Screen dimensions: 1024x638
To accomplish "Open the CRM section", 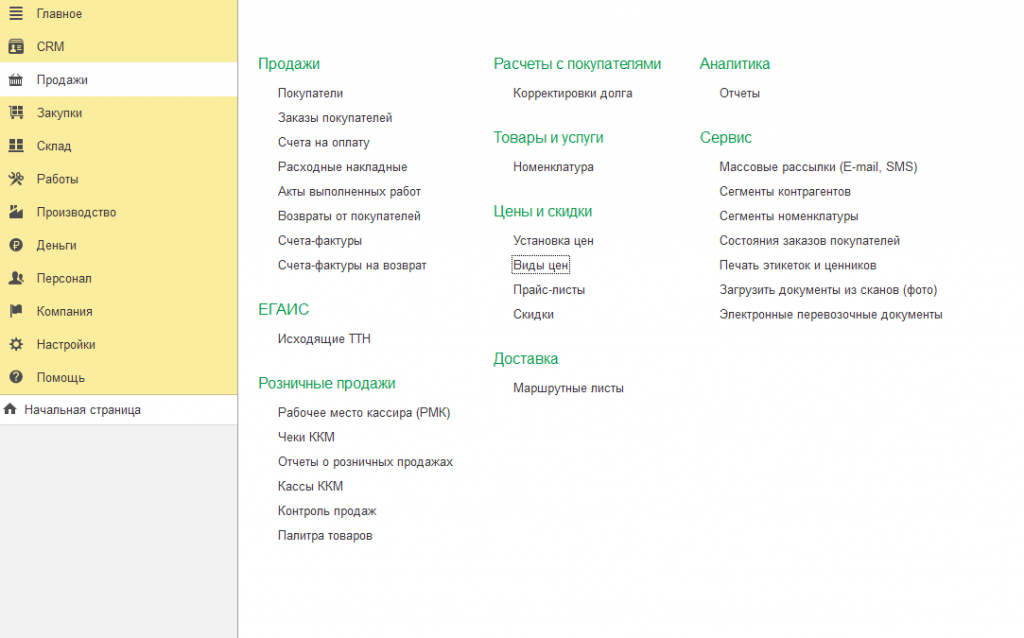I will [118, 46].
